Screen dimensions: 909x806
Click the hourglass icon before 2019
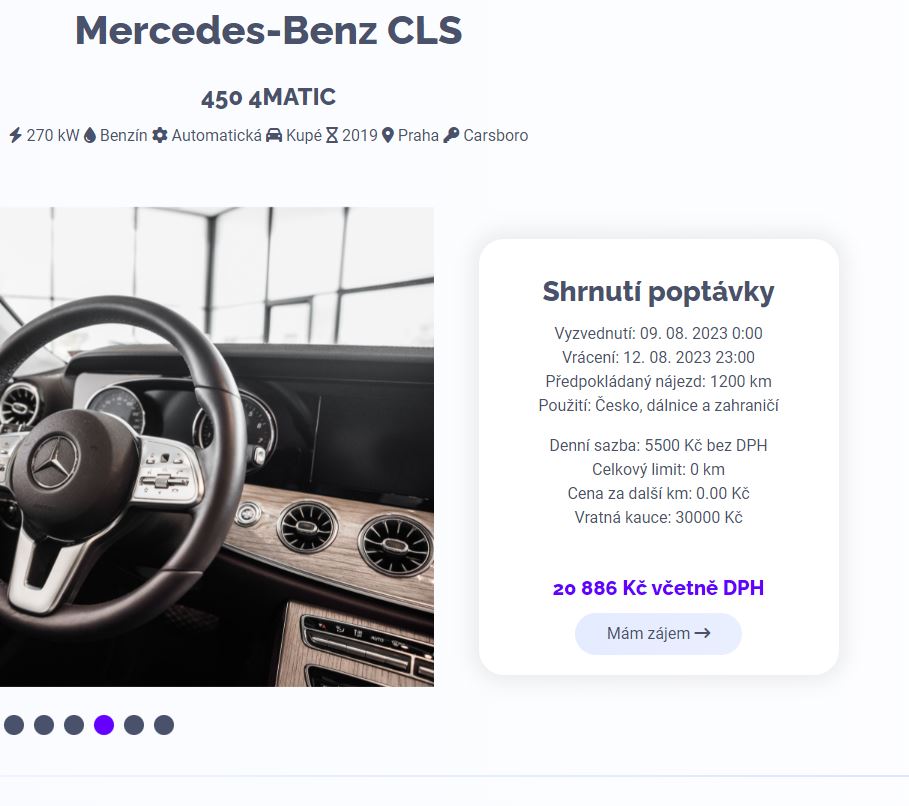pos(332,135)
